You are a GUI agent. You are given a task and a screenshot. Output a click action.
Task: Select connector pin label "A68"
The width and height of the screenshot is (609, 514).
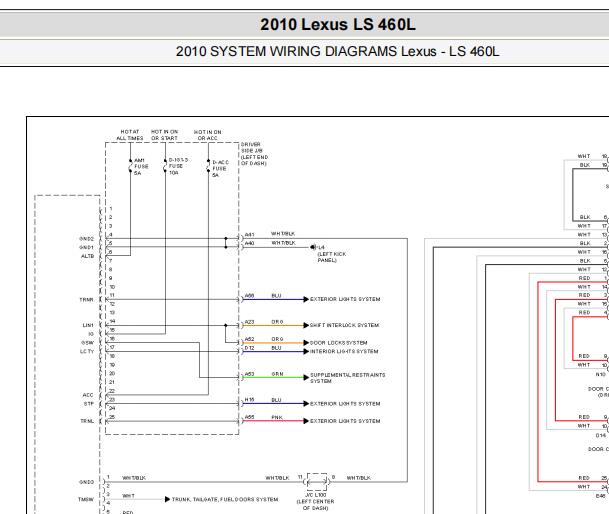pos(249,296)
